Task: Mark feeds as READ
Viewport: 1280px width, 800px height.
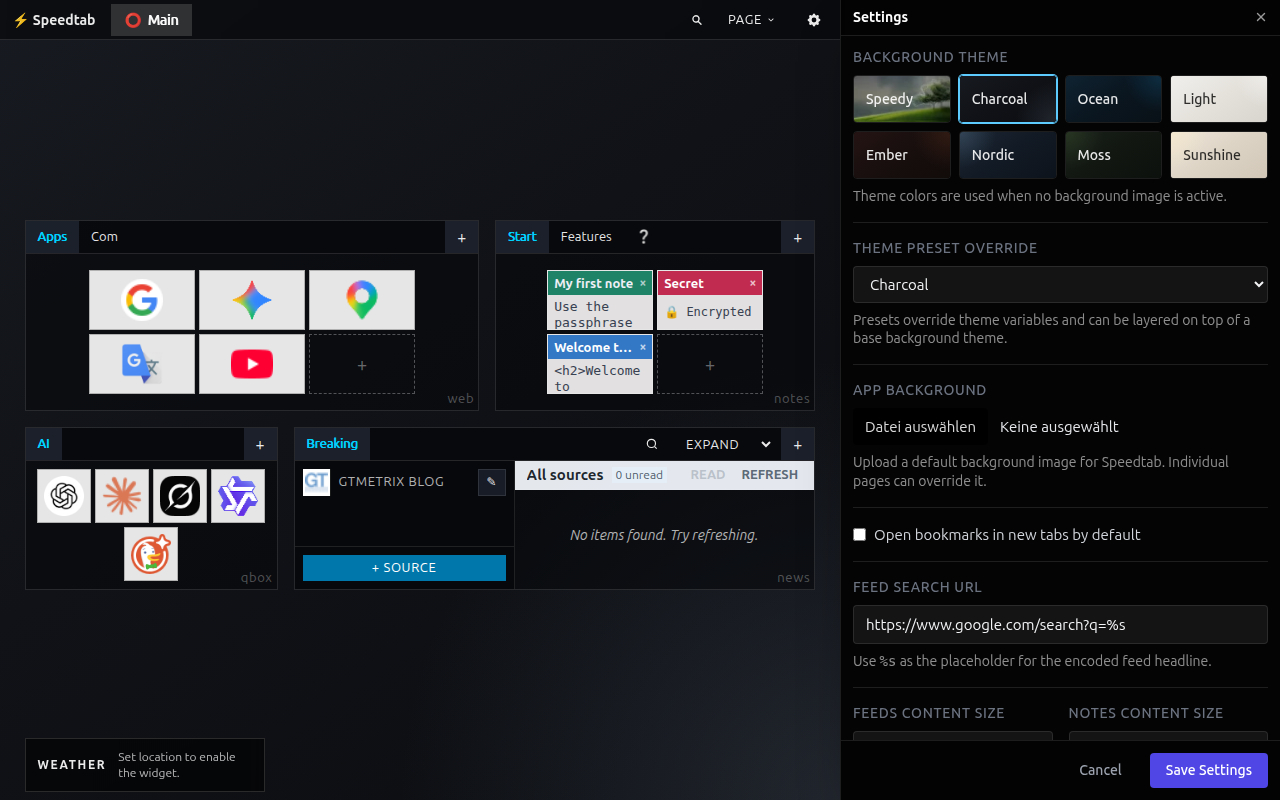Action: click(x=708, y=475)
